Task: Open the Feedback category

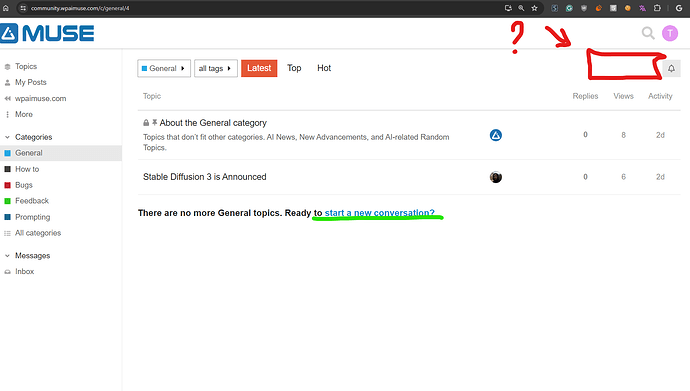Action: pos(32,201)
